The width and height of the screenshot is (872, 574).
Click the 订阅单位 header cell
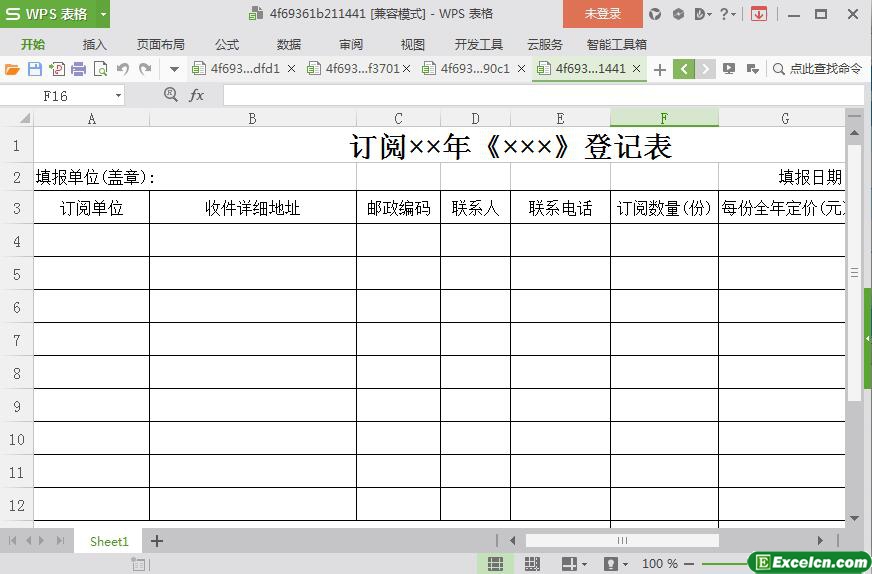tap(92, 208)
